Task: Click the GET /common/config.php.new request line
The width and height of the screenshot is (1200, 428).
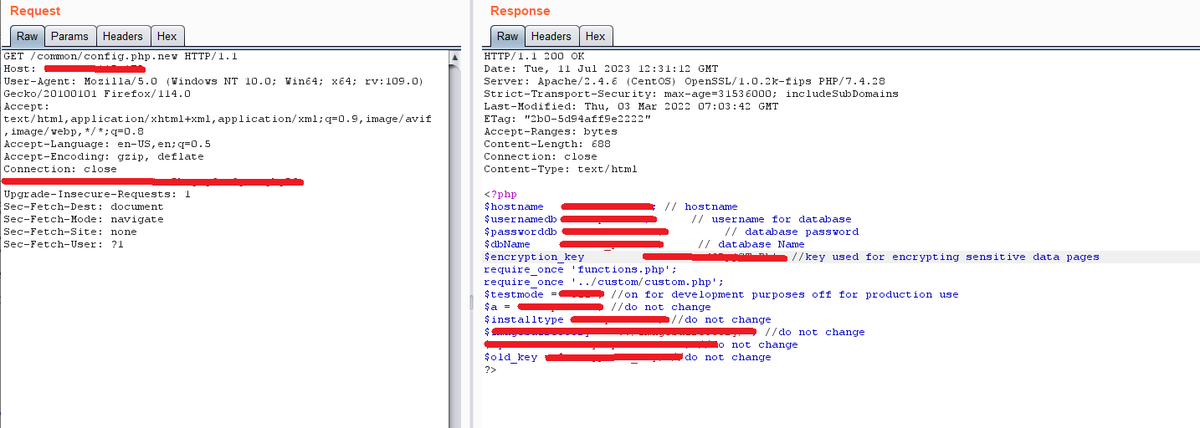Action: (120, 55)
